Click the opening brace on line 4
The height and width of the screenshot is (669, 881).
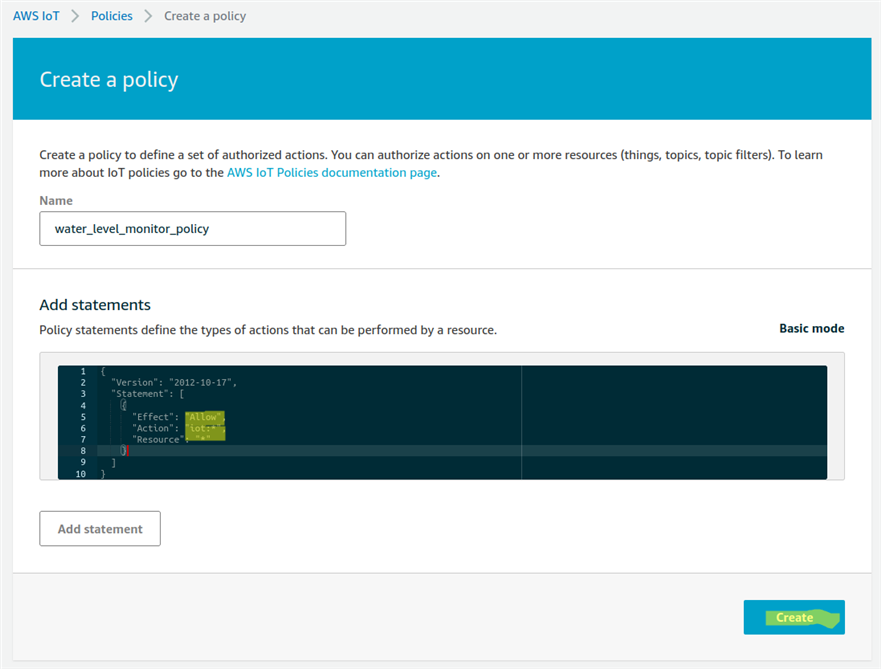point(123,405)
